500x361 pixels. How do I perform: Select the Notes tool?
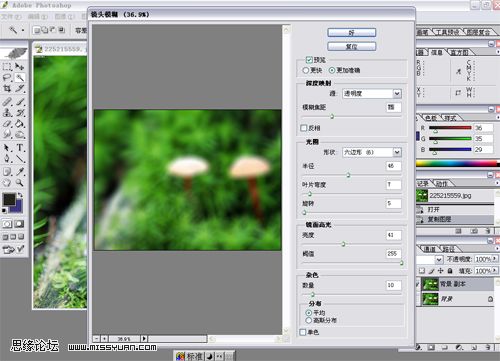click(x=7, y=172)
